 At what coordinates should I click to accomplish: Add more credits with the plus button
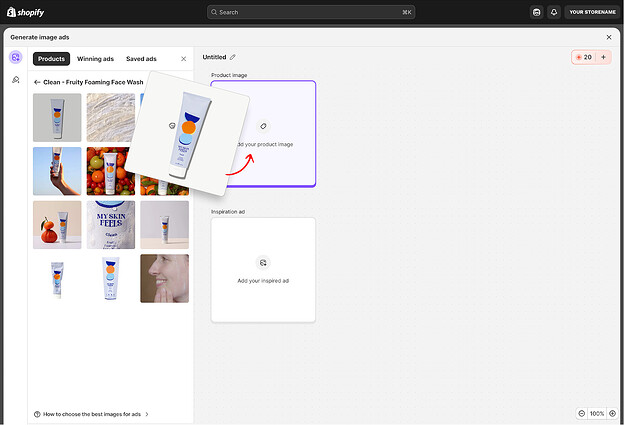(603, 57)
